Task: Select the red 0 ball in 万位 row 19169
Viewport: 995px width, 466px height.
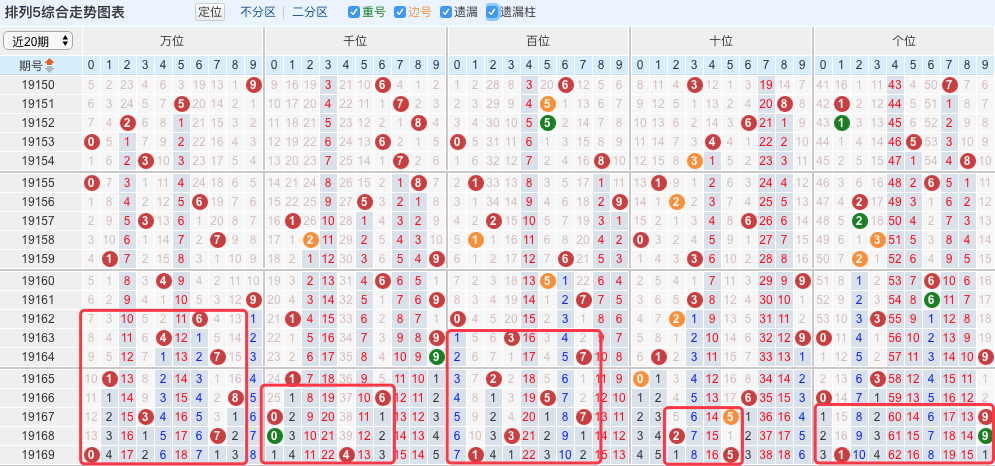Action: point(91,455)
